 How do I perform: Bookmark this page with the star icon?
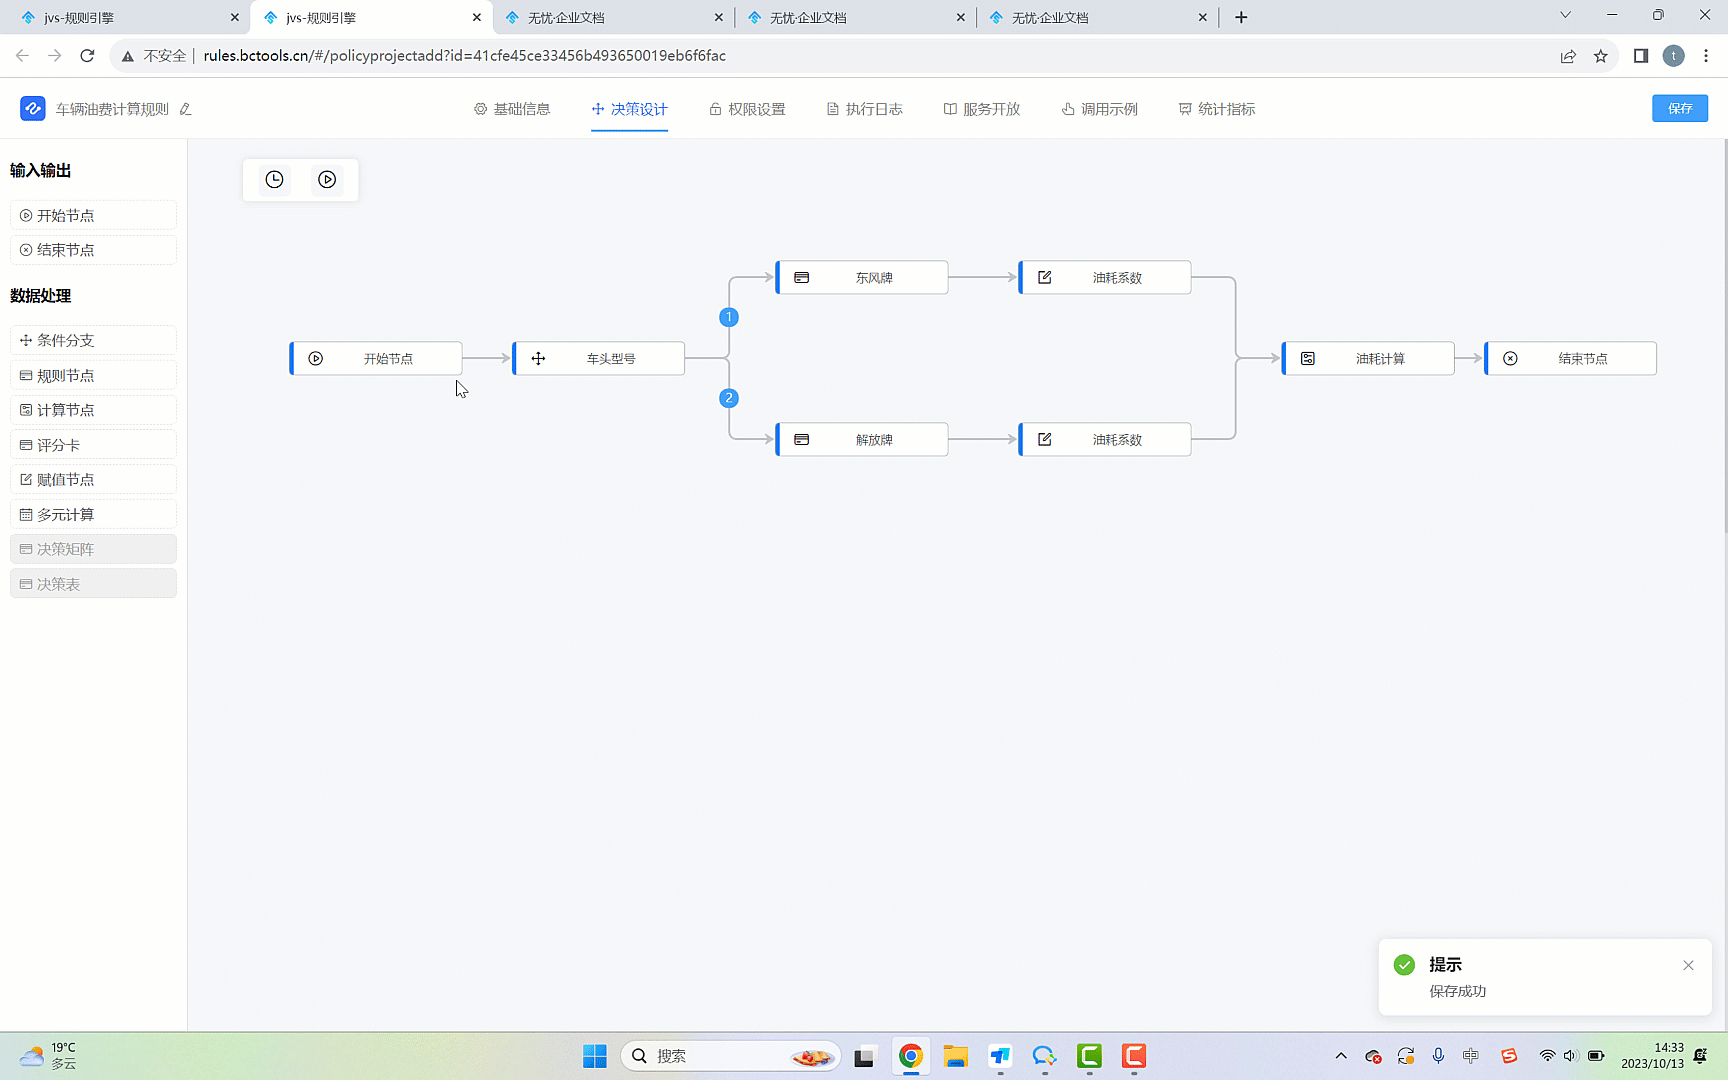pyautogui.click(x=1601, y=56)
